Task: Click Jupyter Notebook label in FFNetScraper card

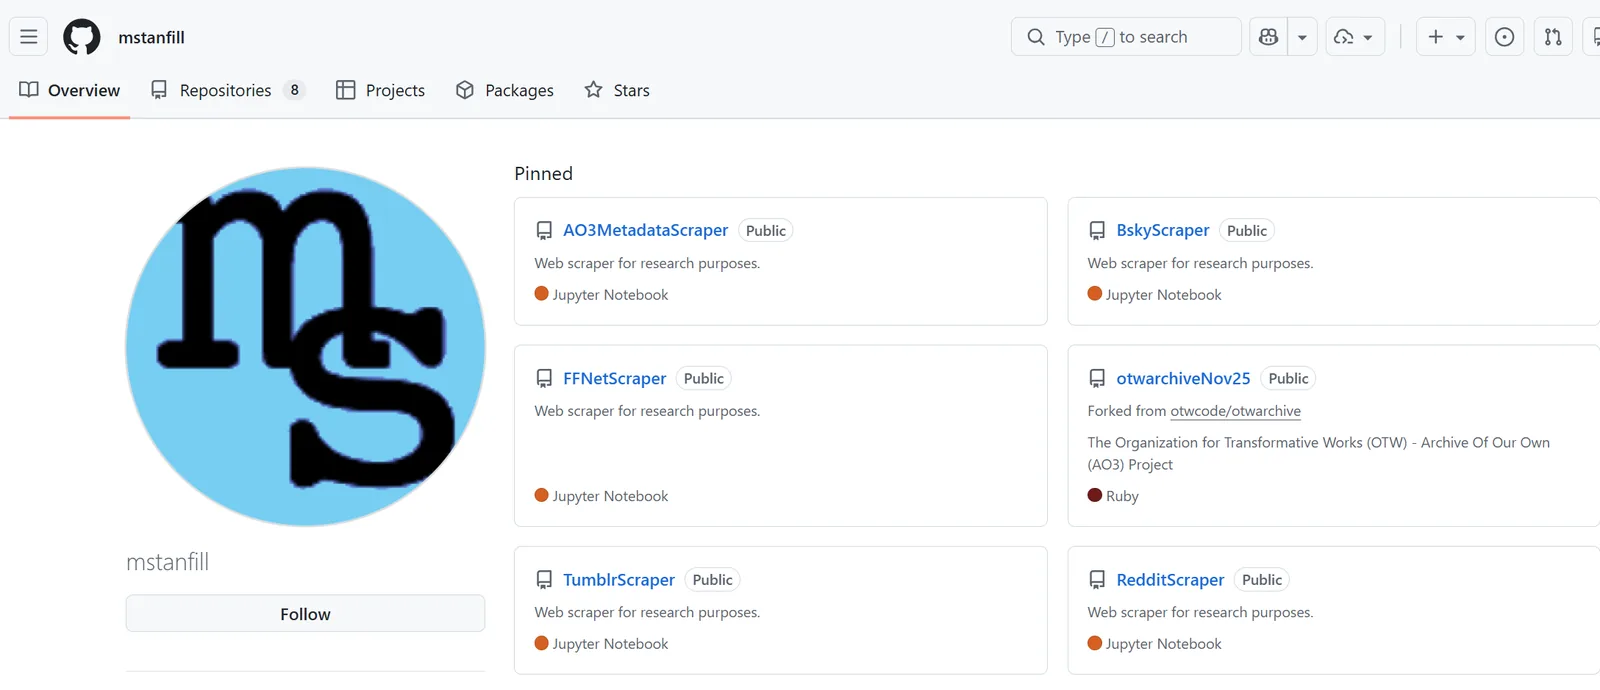Action: click(x=611, y=496)
